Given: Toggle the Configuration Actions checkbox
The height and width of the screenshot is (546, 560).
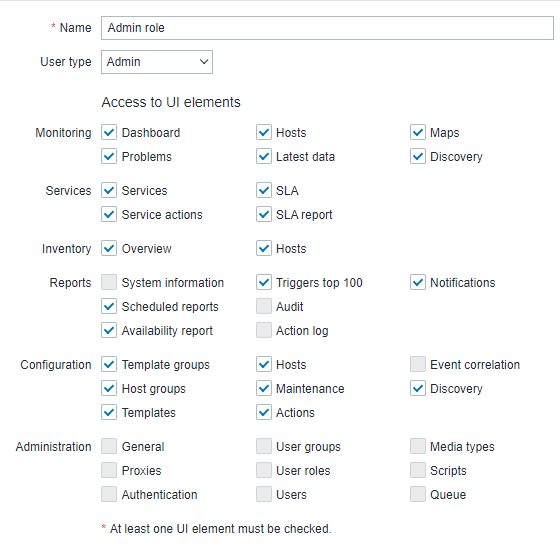Looking at the screenshot, I should point(264,412).
